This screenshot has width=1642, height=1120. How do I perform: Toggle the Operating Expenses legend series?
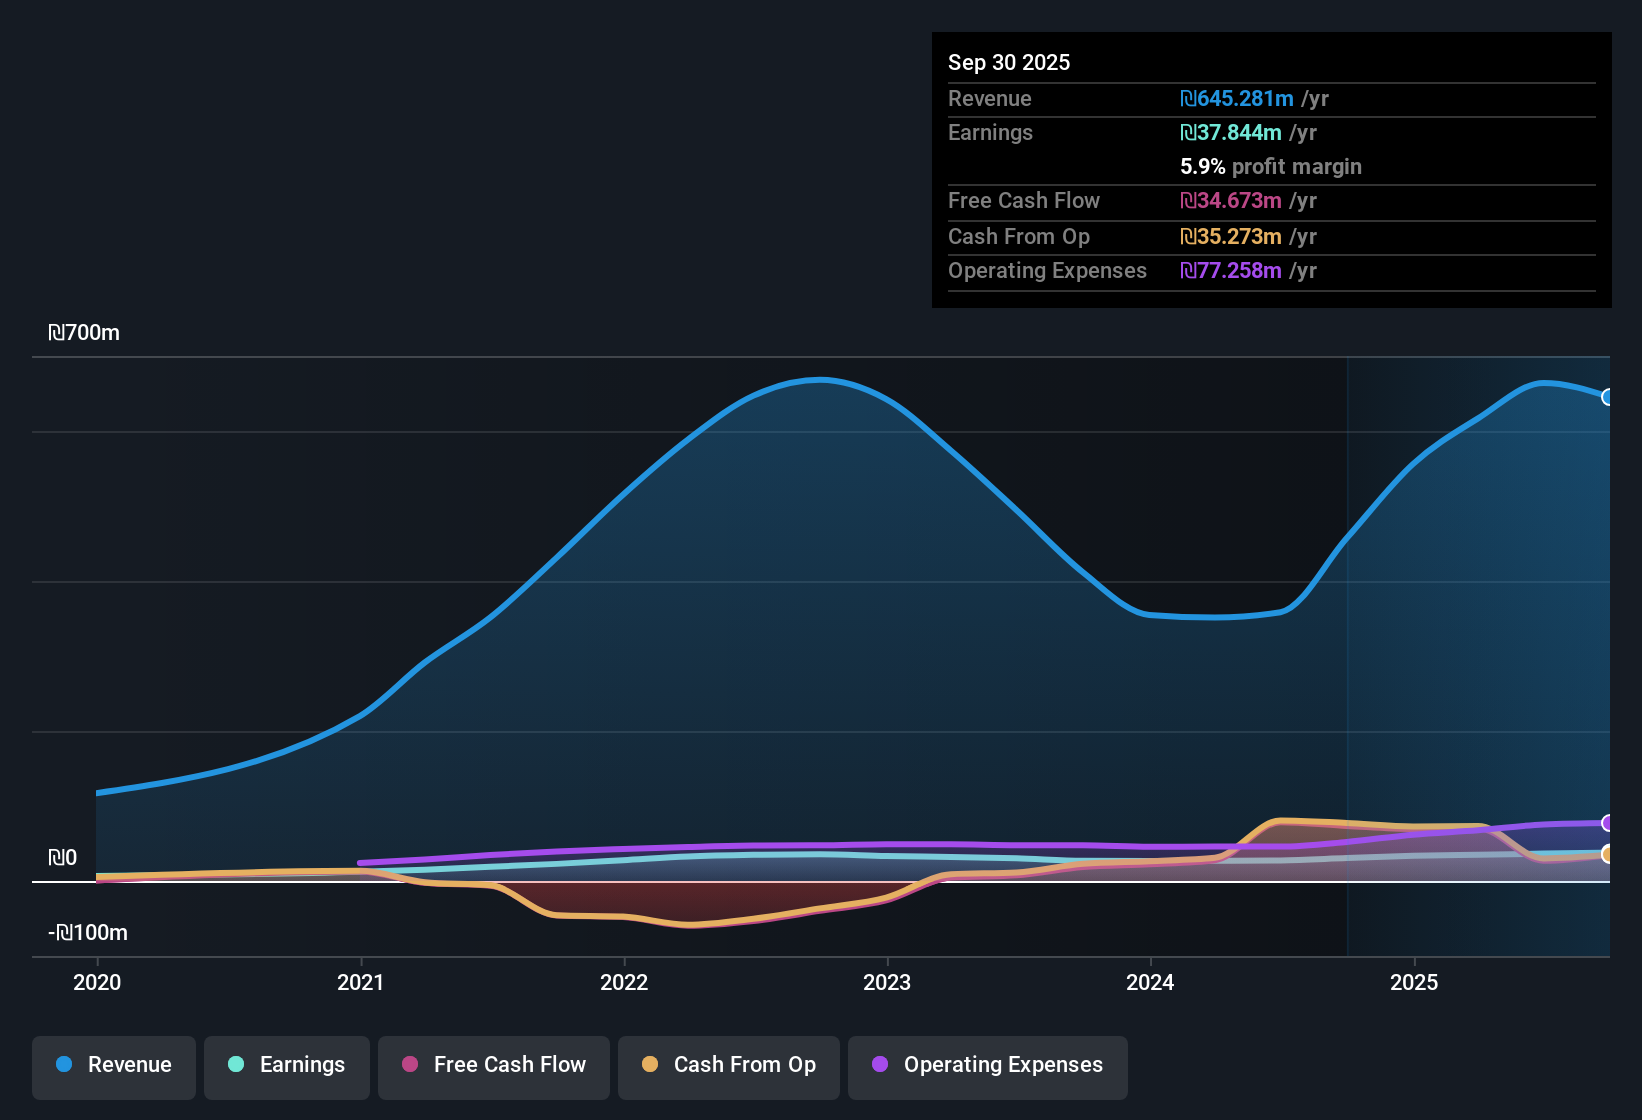(x=988, y=1065)
